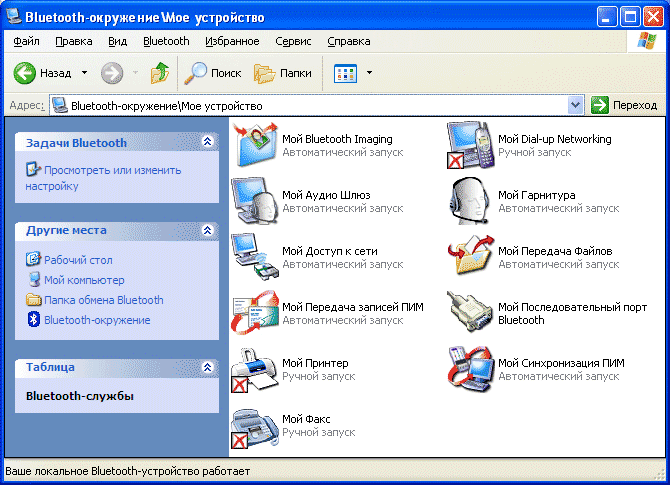This screenshot has height=485, width=670.
Task: Open the Справка menu
Action: pyautogui.click(x=349, y=41)
